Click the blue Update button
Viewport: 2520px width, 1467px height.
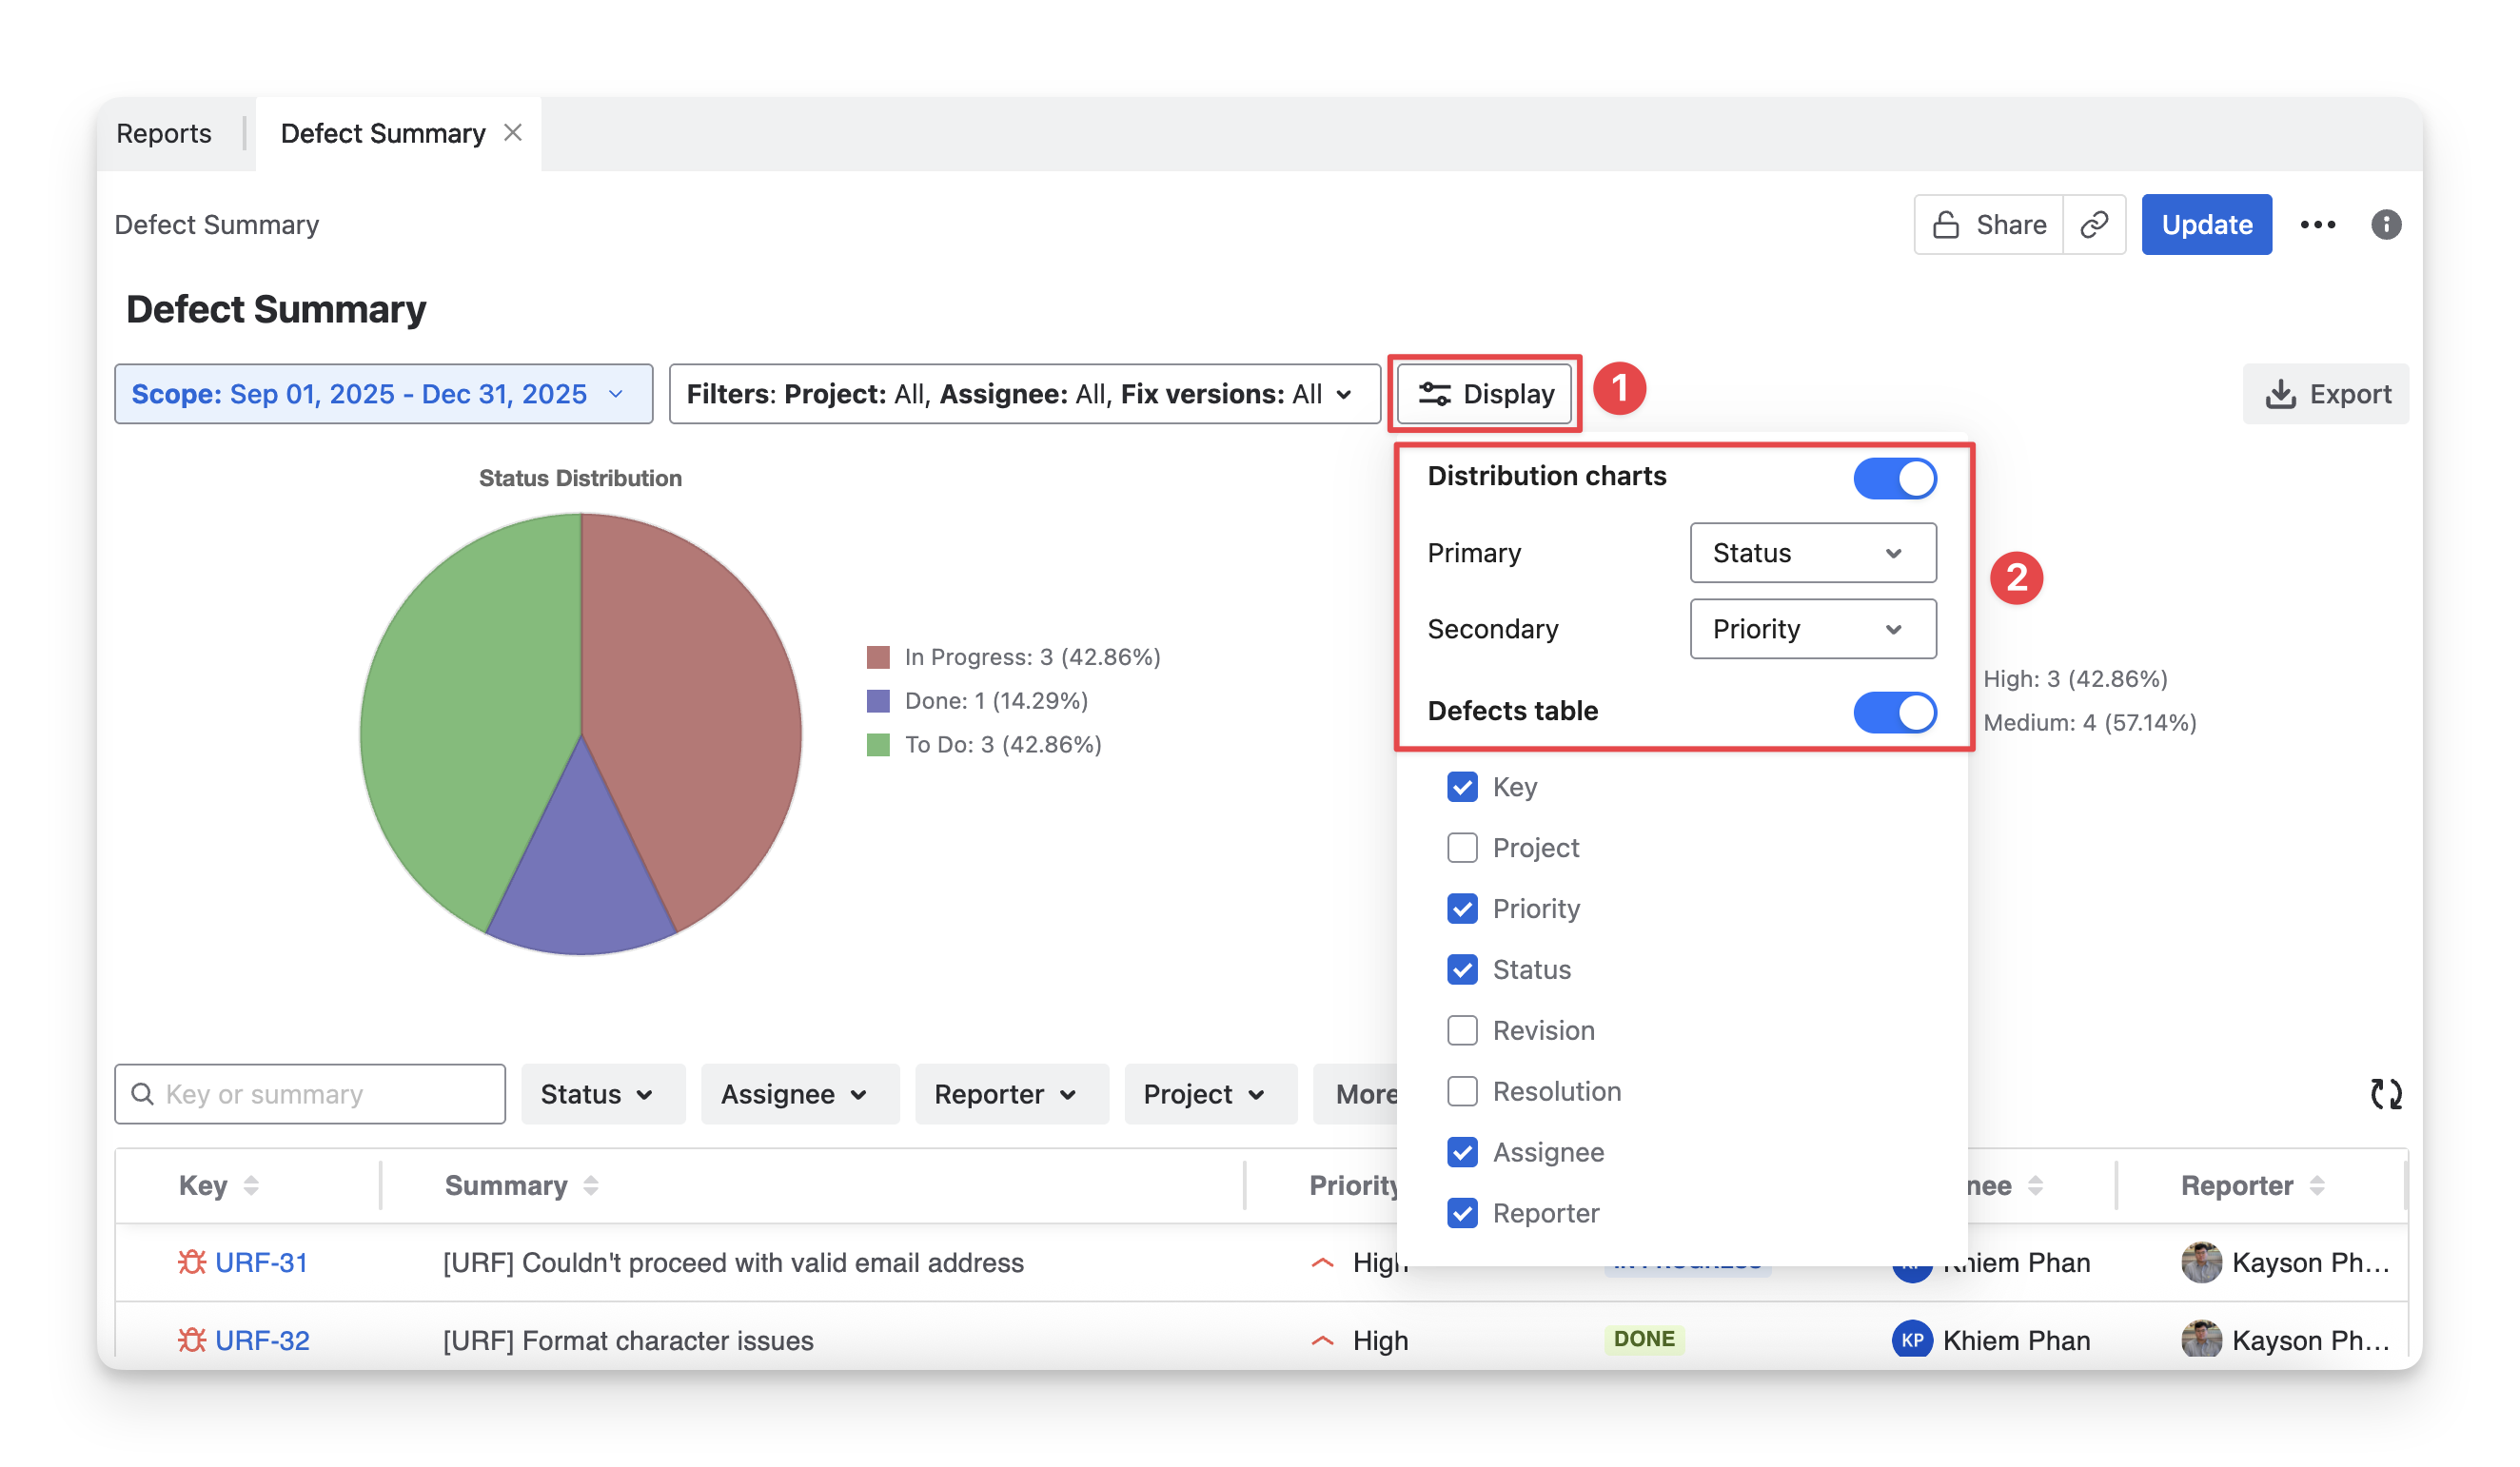tap(2206, 225)
